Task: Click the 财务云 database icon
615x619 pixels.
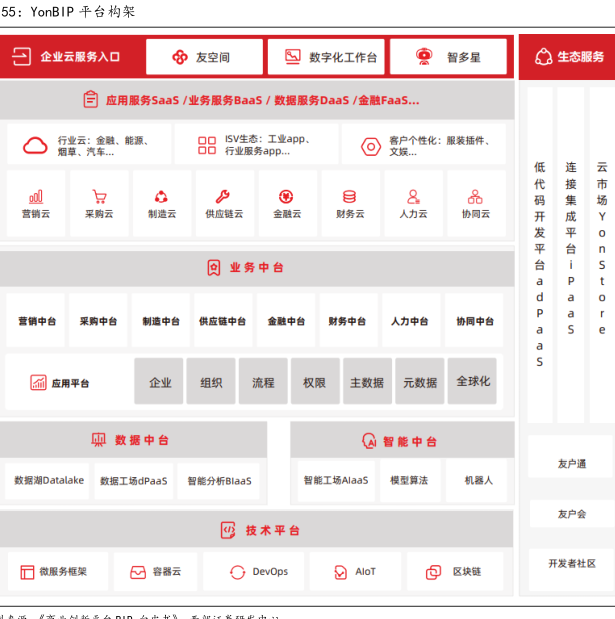Action: 349,197
